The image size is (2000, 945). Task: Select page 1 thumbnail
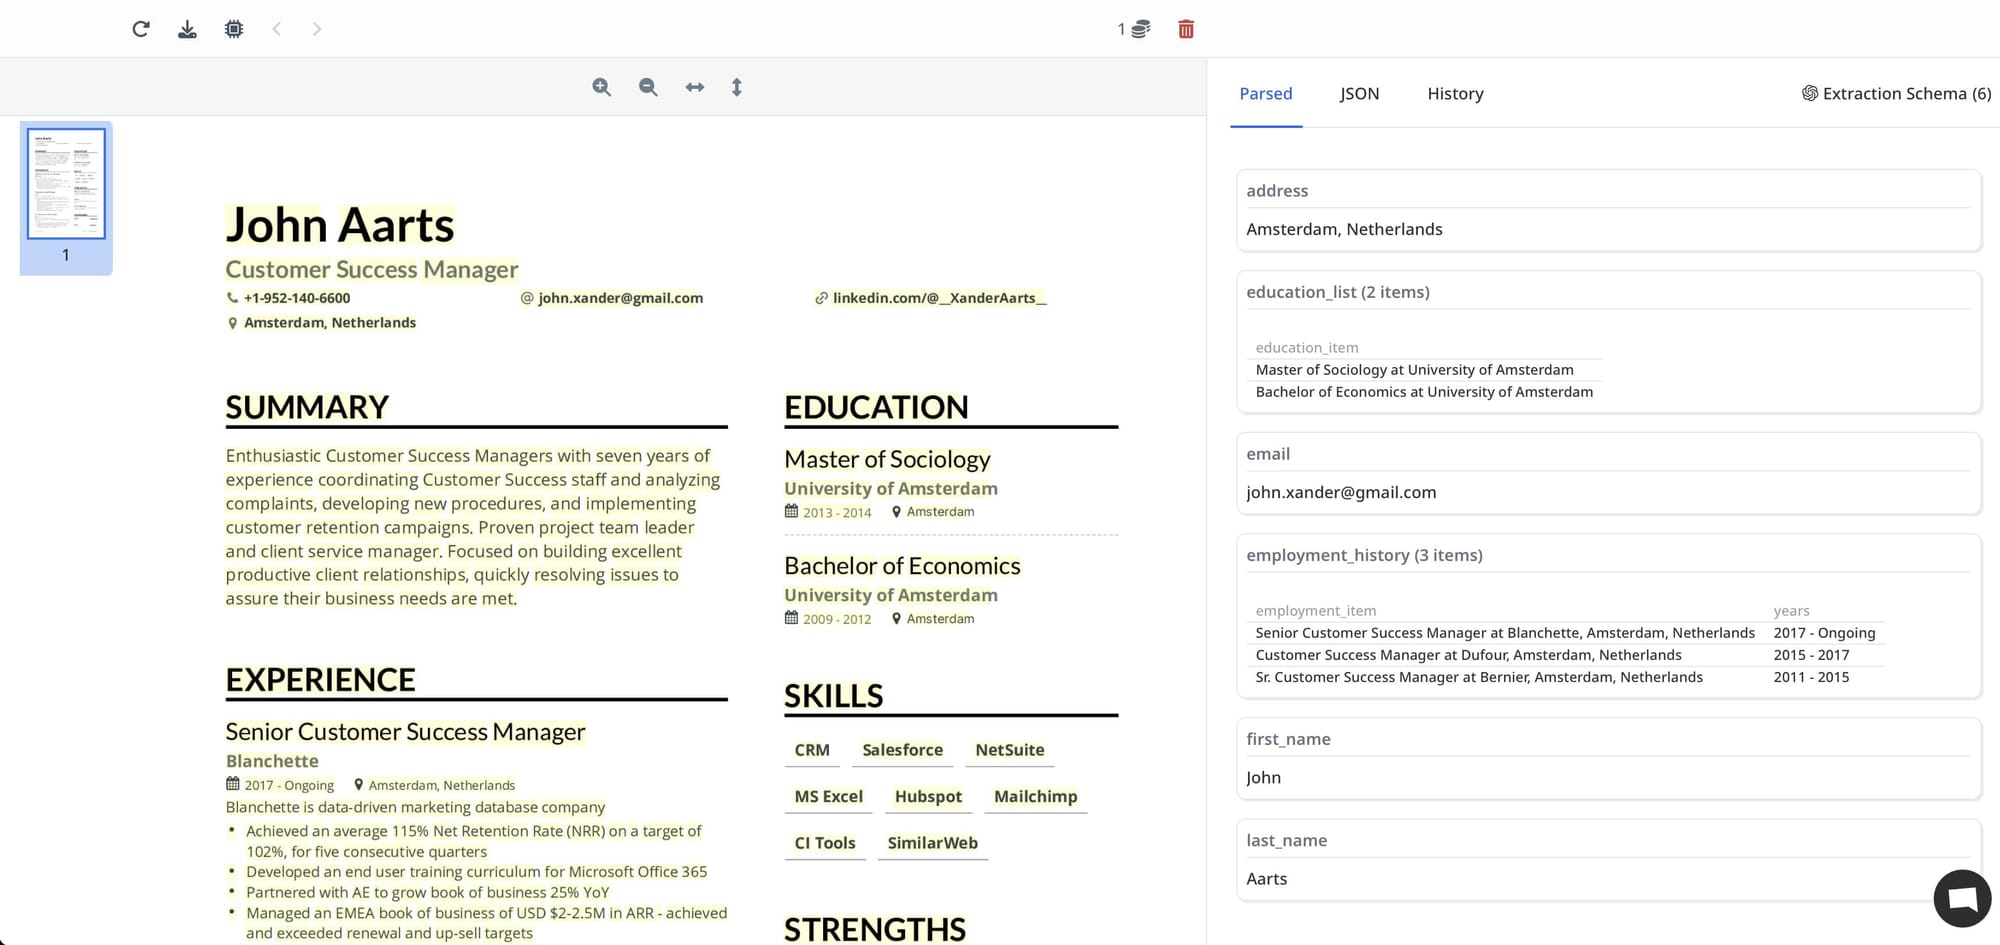tap(66, 184)
